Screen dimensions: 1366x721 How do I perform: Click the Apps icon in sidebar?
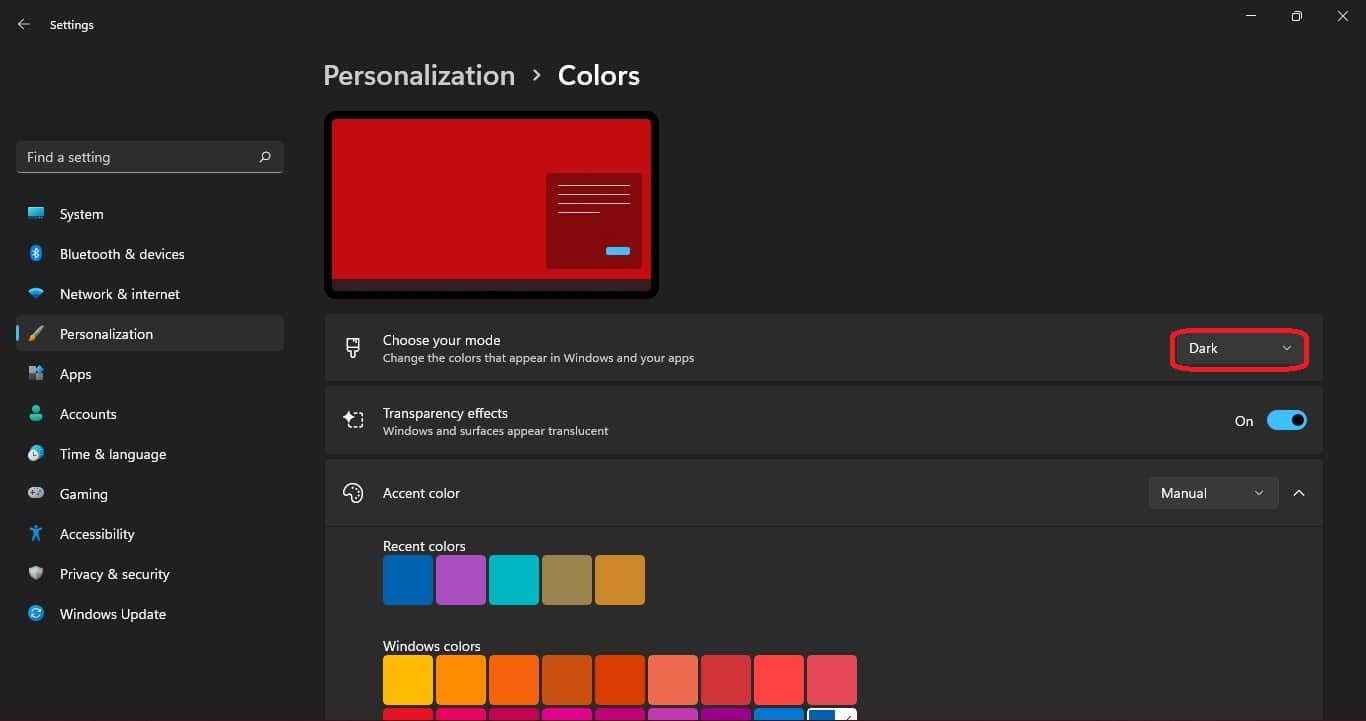(x=36, y=374)
